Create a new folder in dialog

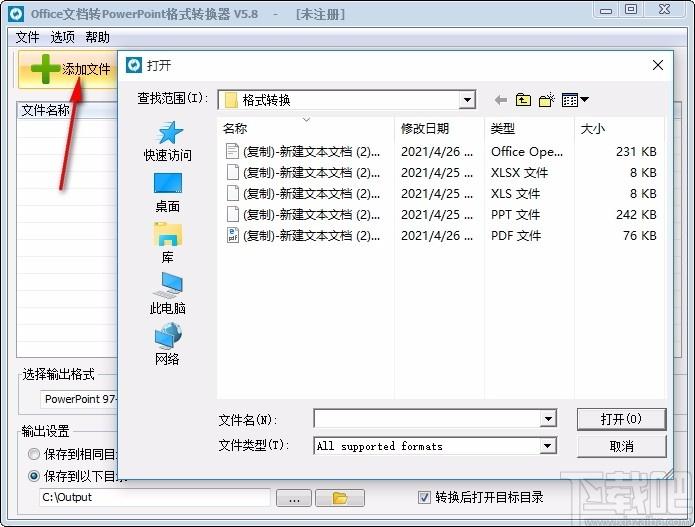pos(547,100)
